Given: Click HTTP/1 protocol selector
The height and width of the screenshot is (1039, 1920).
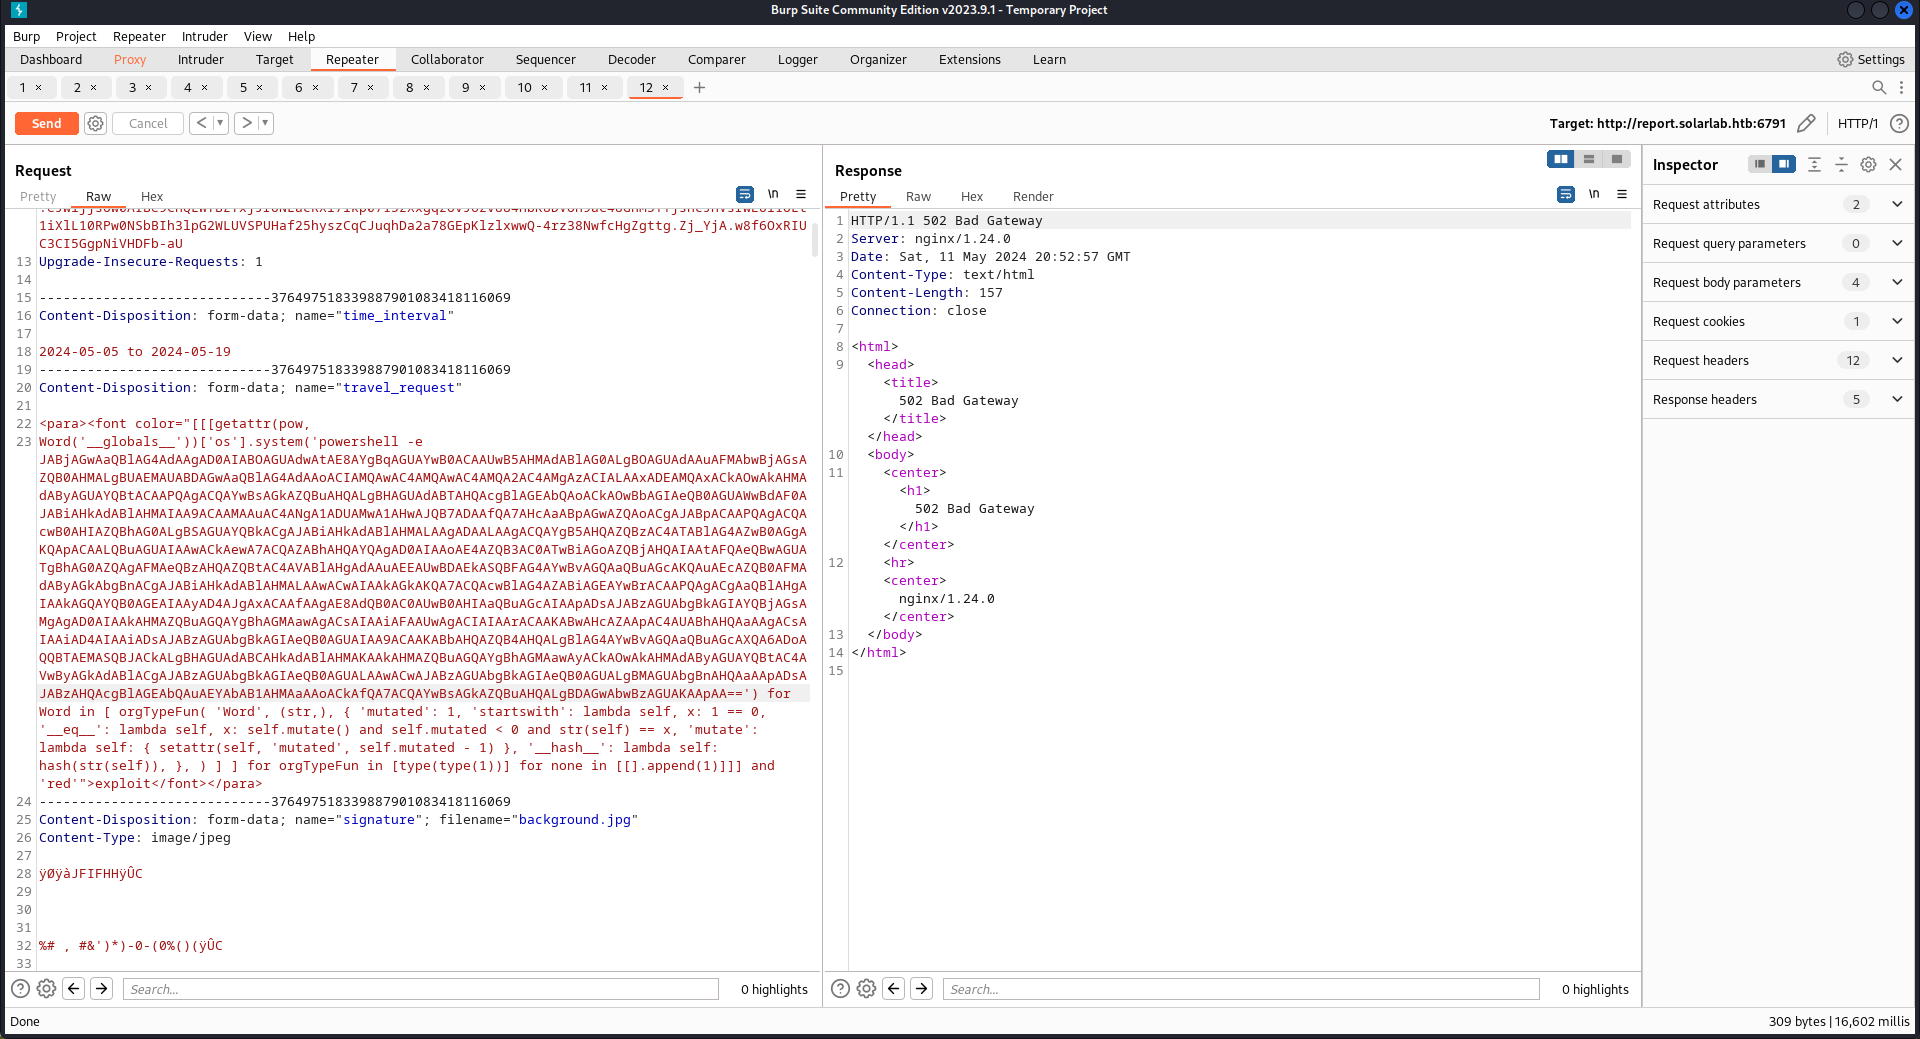Looking at the screenshot, I should (x=1858, y=123).
